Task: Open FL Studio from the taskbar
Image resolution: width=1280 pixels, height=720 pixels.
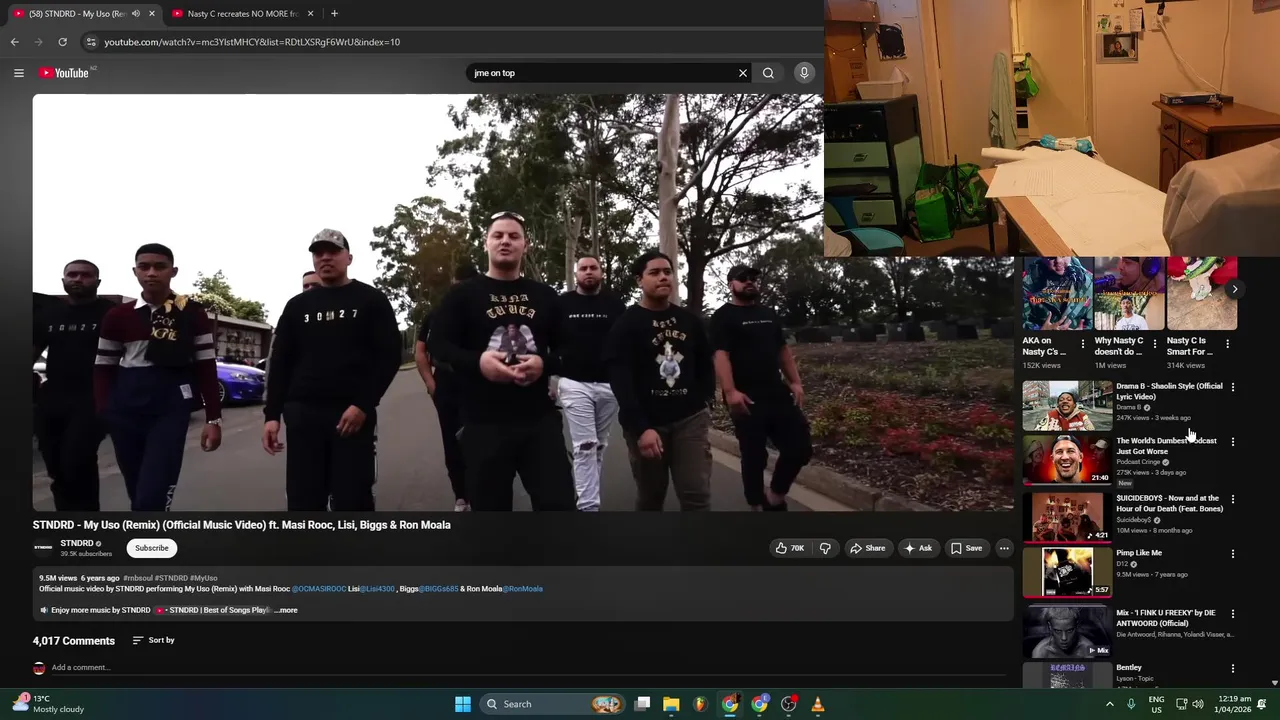Action: click(x=701, y=704)
